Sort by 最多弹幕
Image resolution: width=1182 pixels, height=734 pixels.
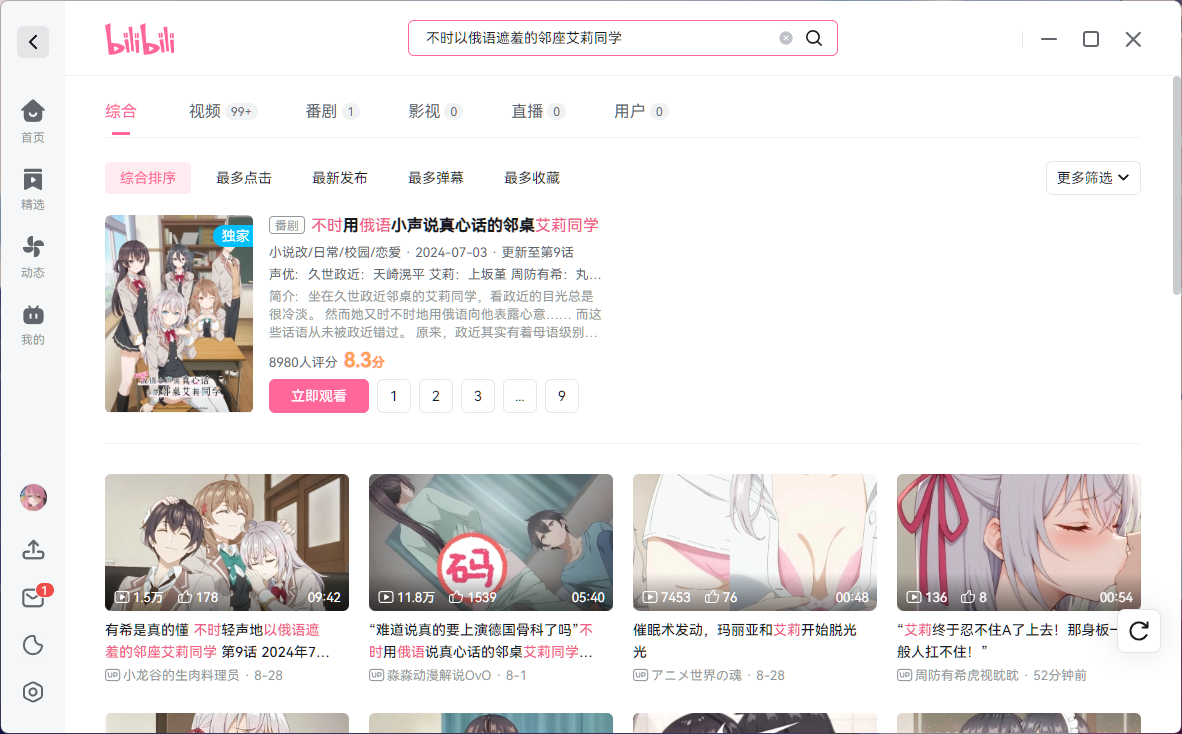pyautogui.click(x=436, y=178)
